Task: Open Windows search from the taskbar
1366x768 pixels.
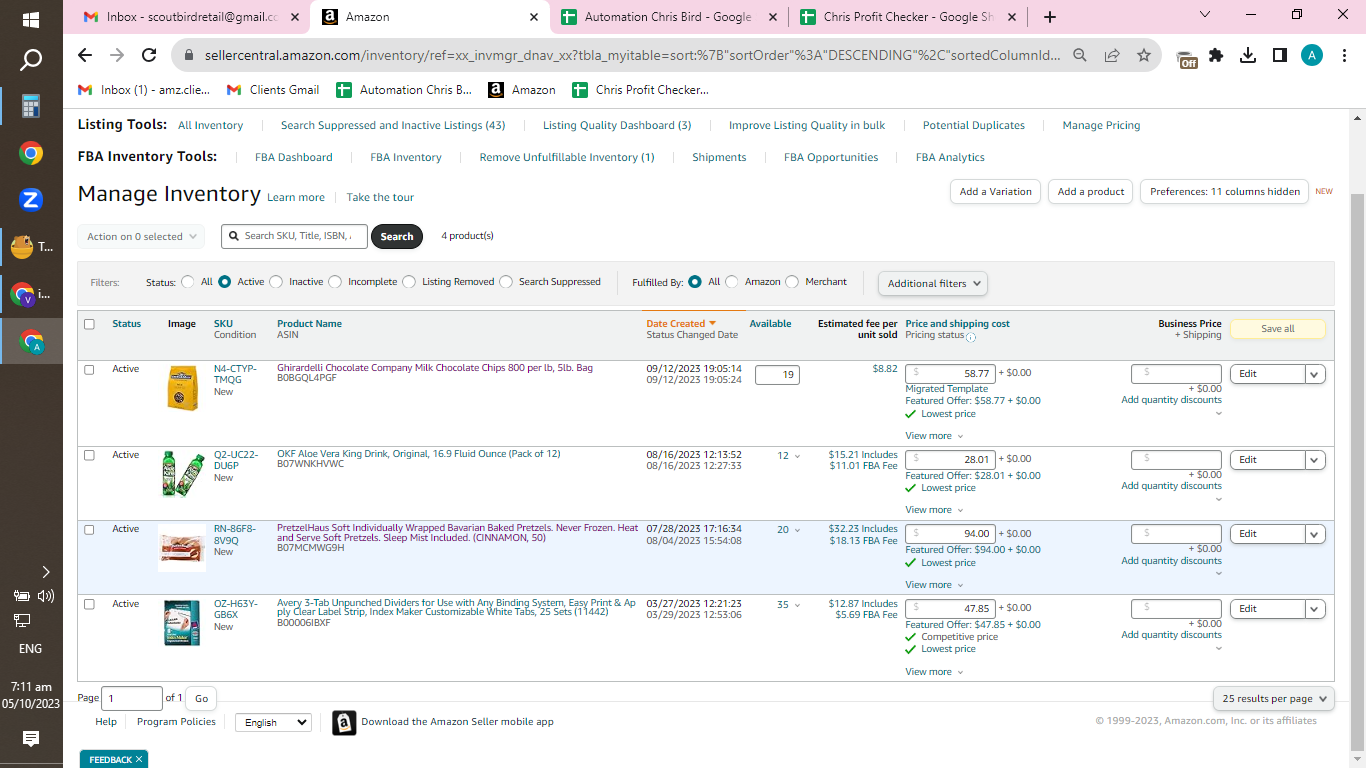Action: 31,60
